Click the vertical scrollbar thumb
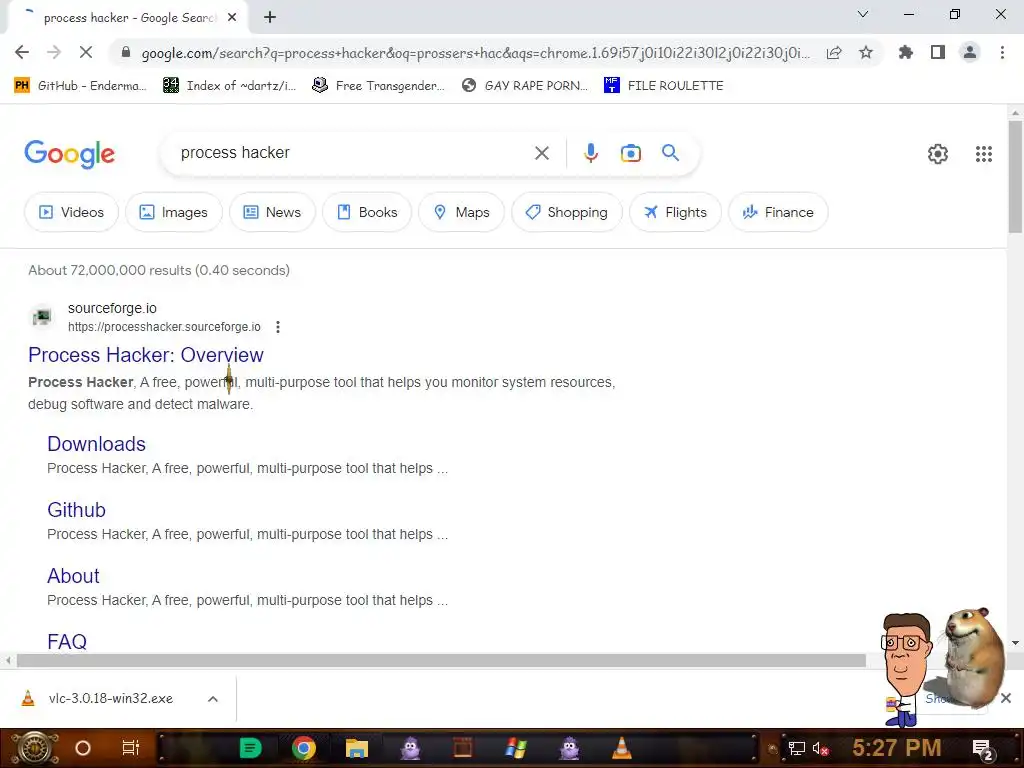1024x768 pixels. [x=1015, y=176]
